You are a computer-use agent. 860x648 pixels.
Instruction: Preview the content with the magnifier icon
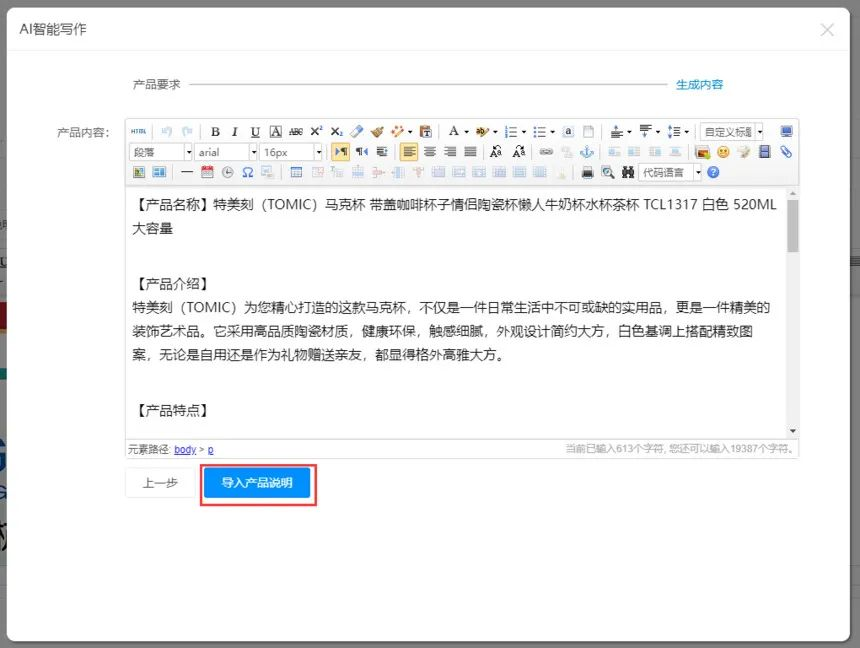tap(608, 172)
